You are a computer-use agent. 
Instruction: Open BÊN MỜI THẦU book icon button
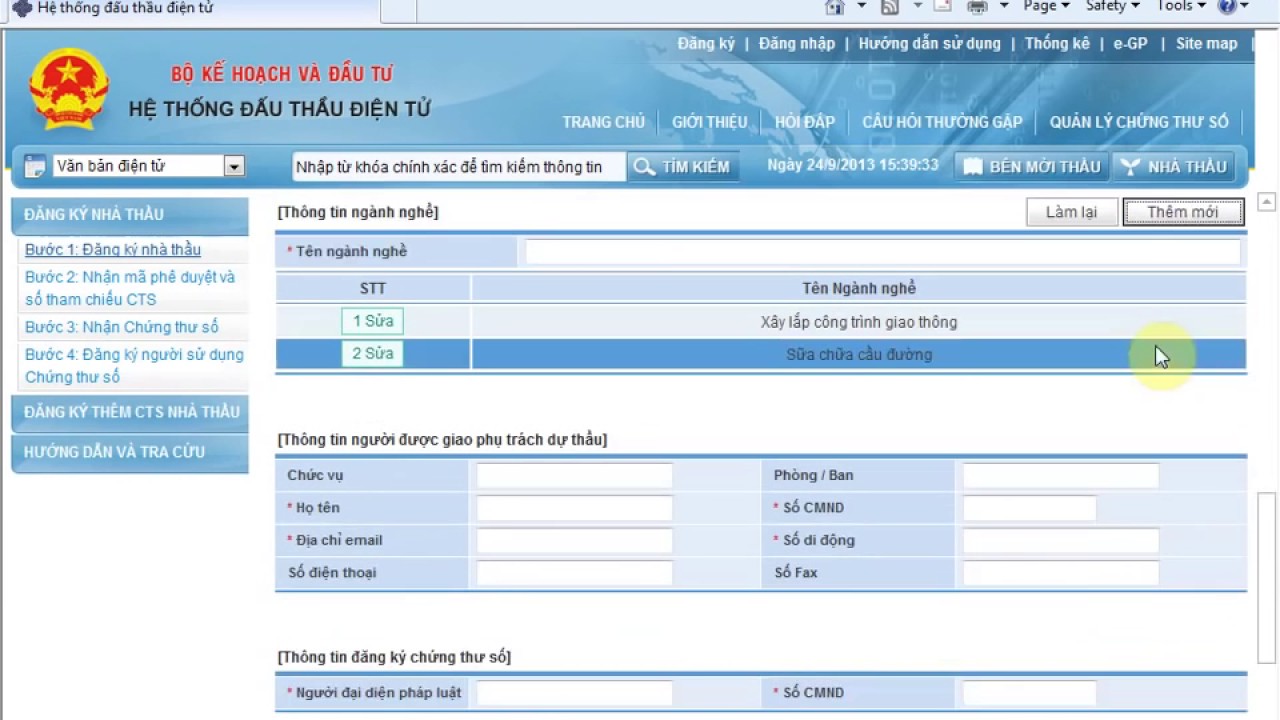pos(1031,167)
